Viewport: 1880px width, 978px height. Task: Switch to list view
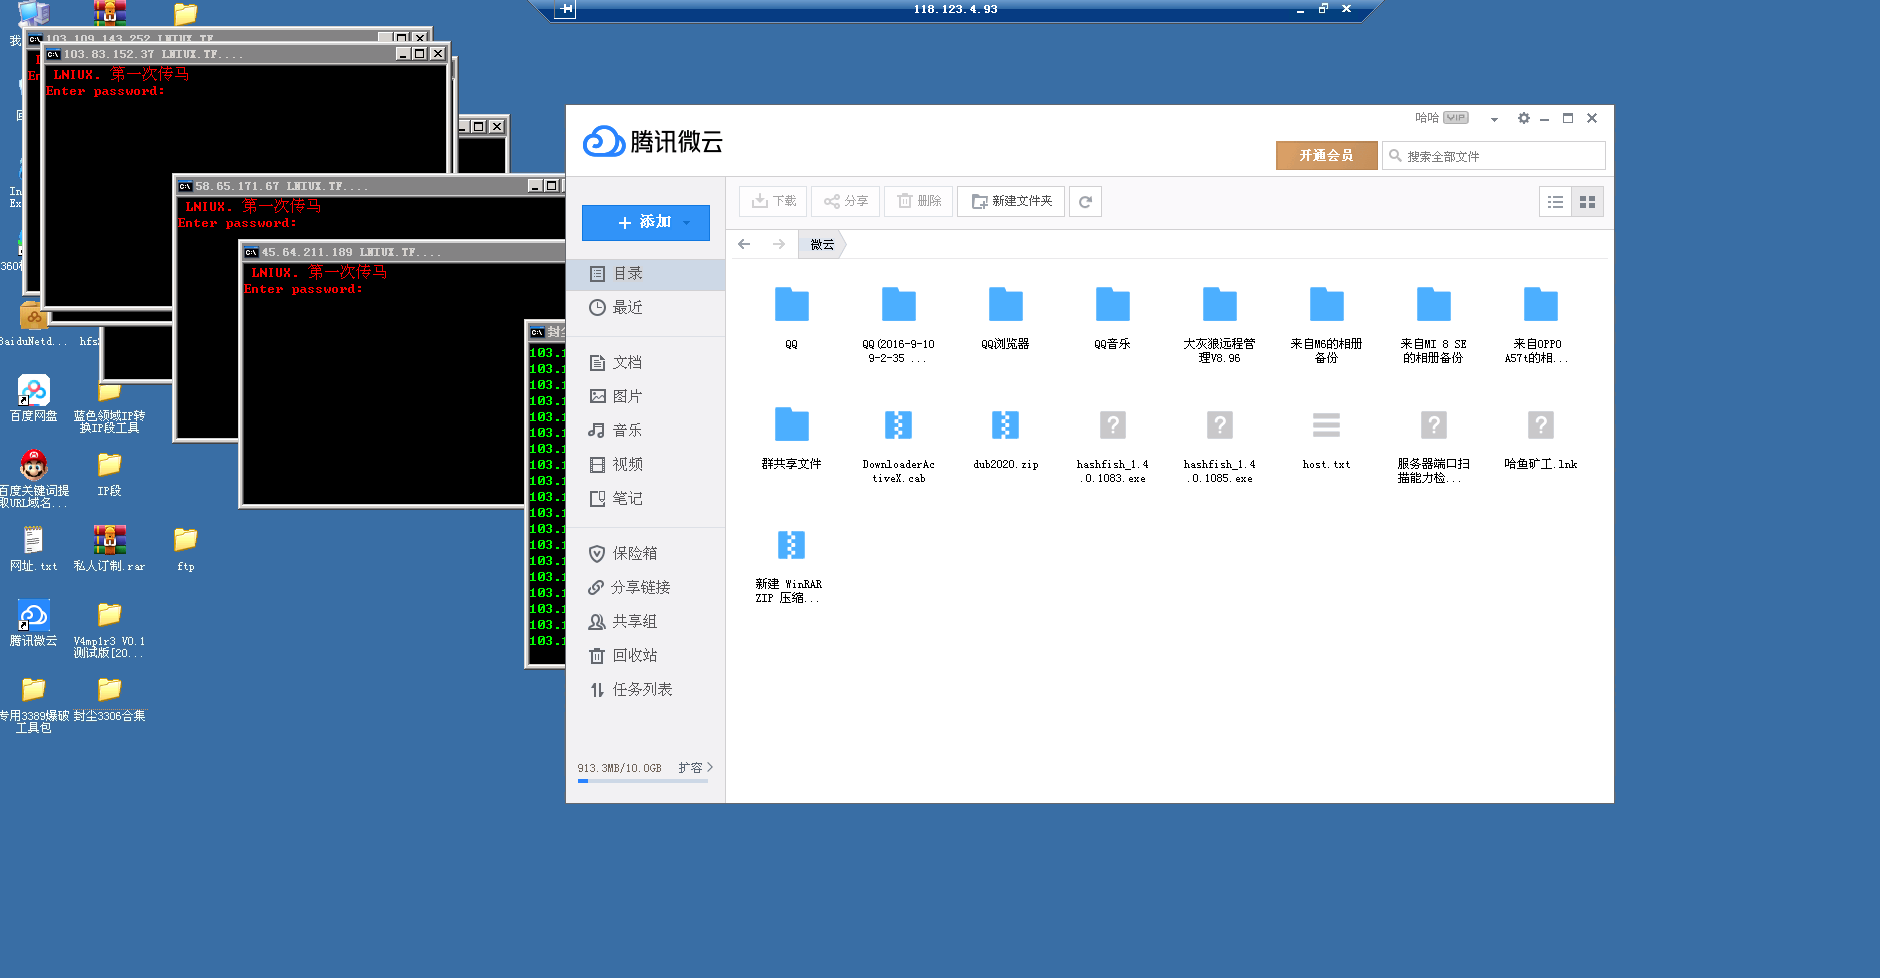point(1555,202)
